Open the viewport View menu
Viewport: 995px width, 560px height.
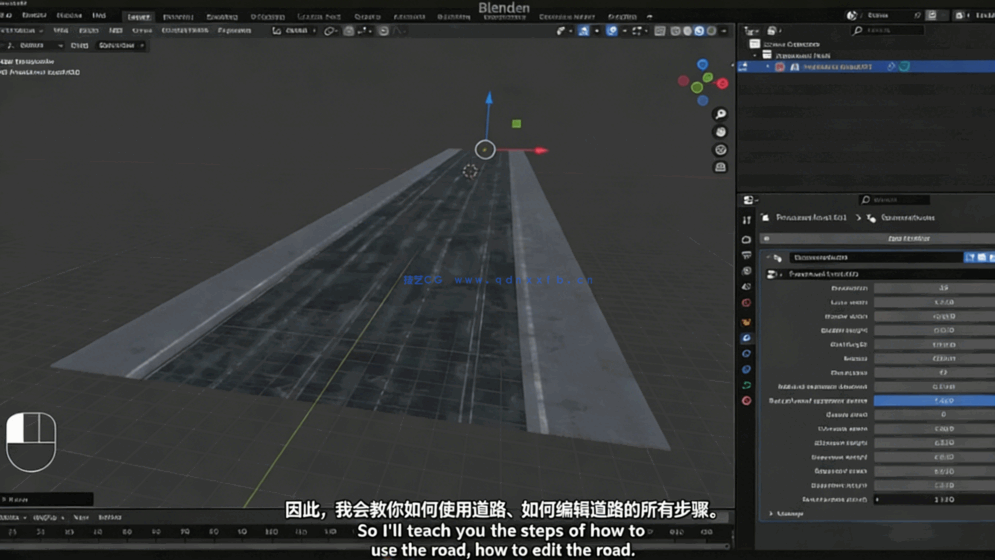[x=60, y=30]
